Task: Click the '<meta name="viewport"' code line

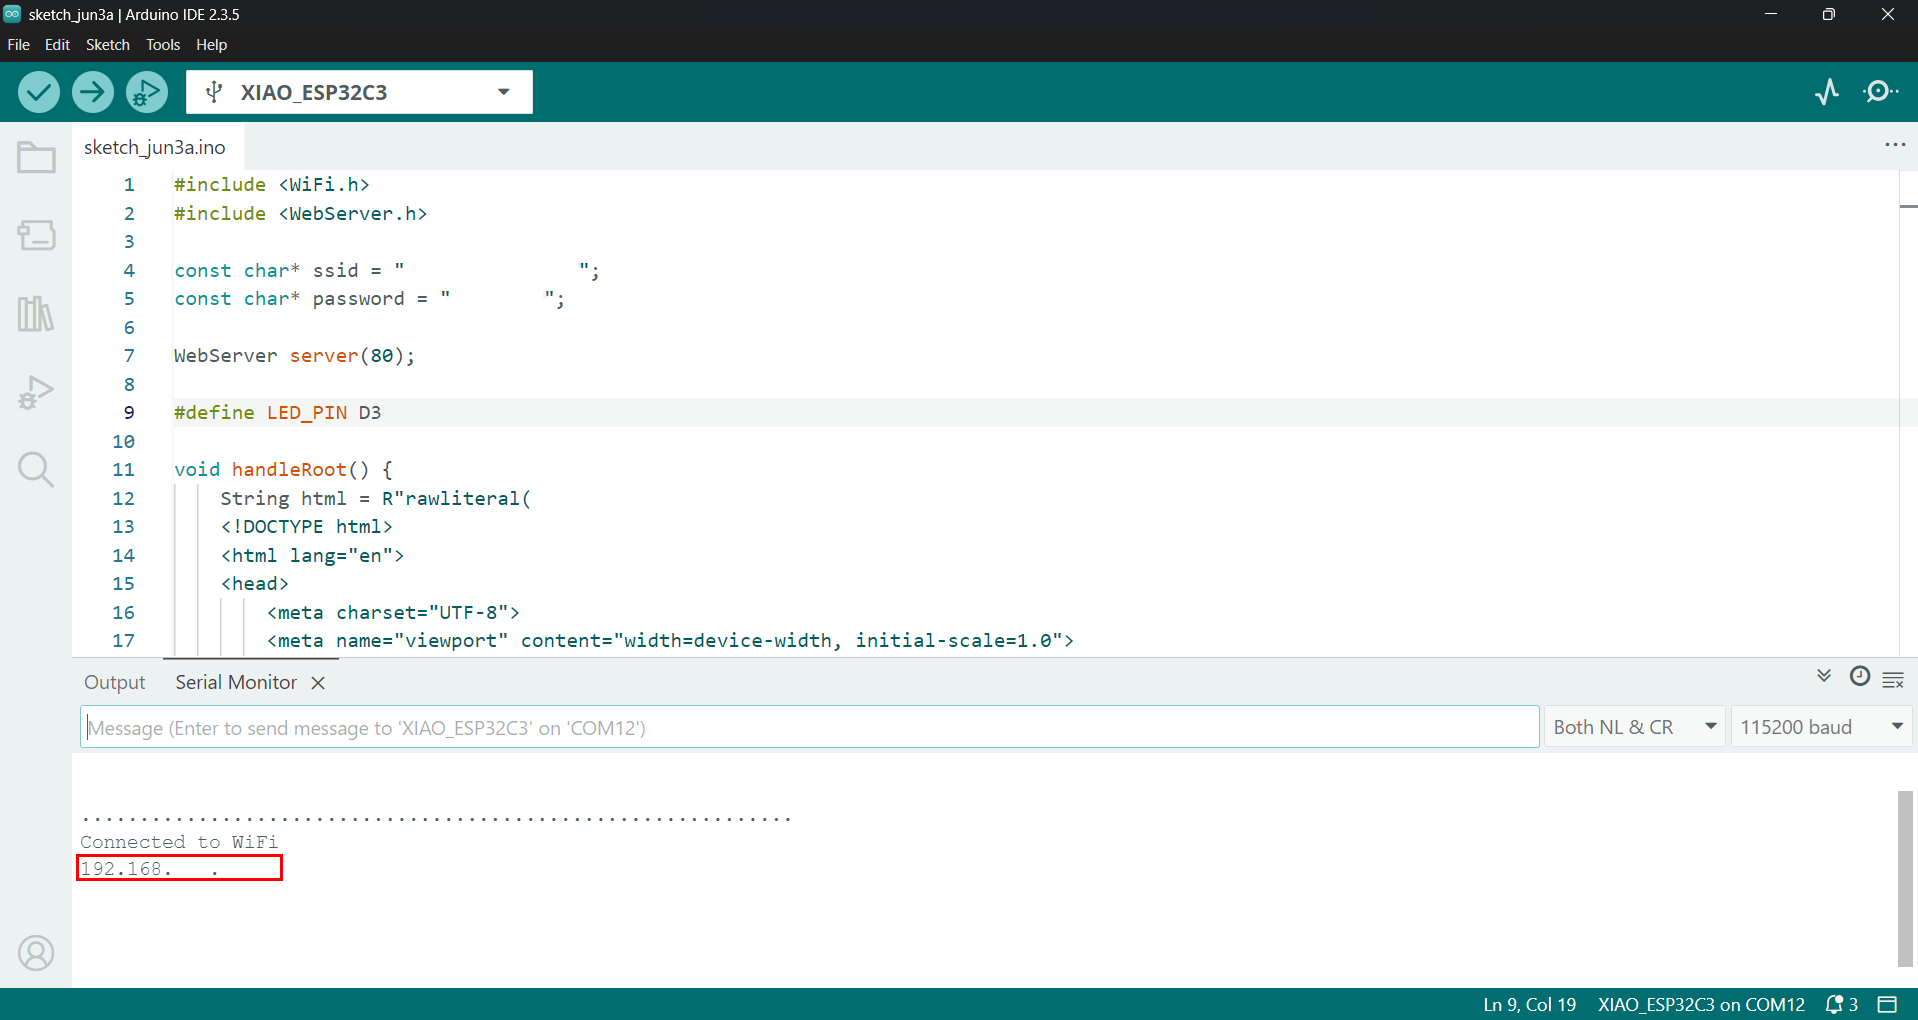Action: pos(670,641)
